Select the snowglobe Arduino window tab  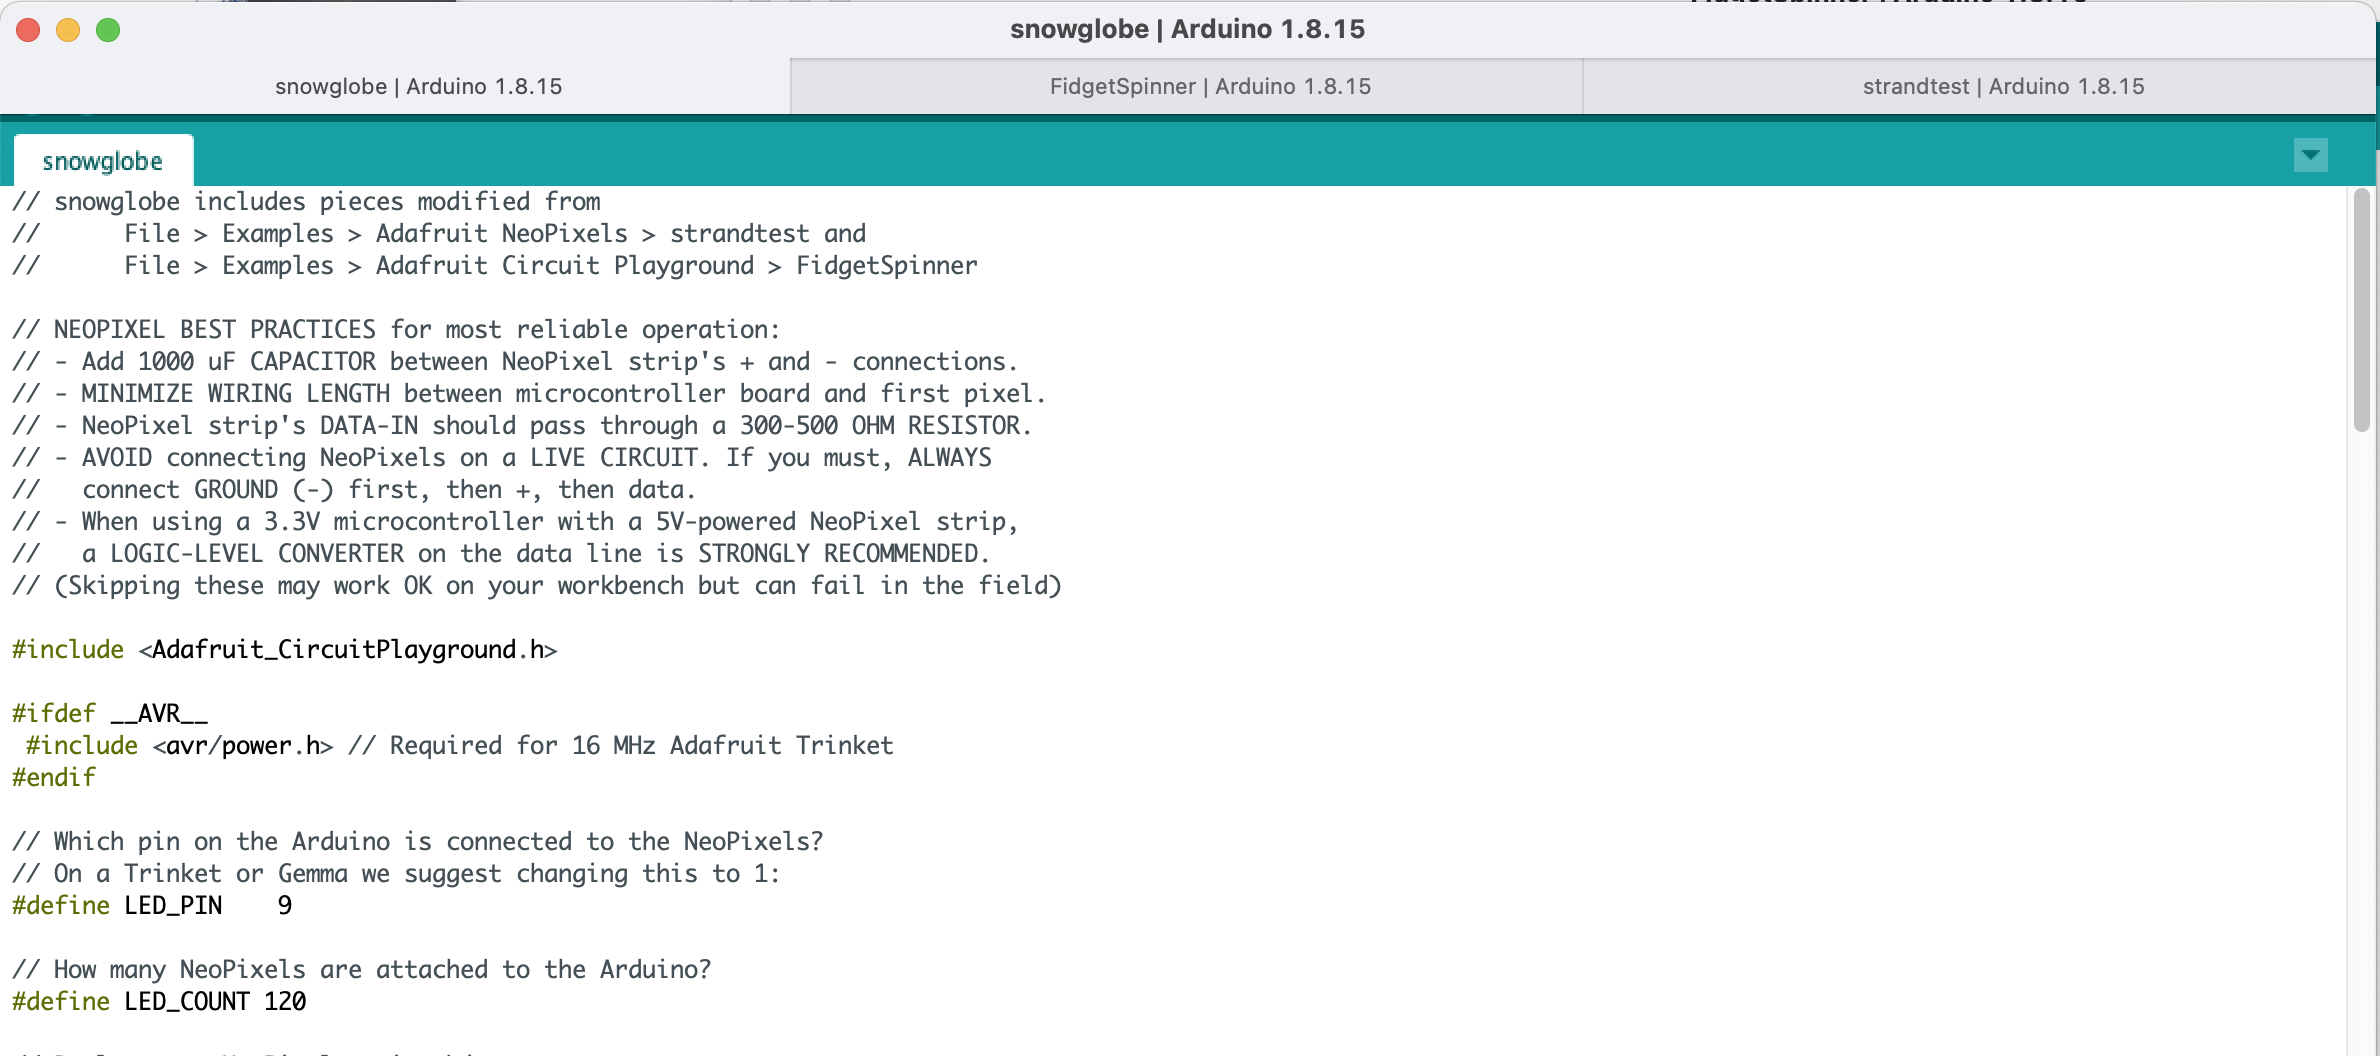pos(418,87)
